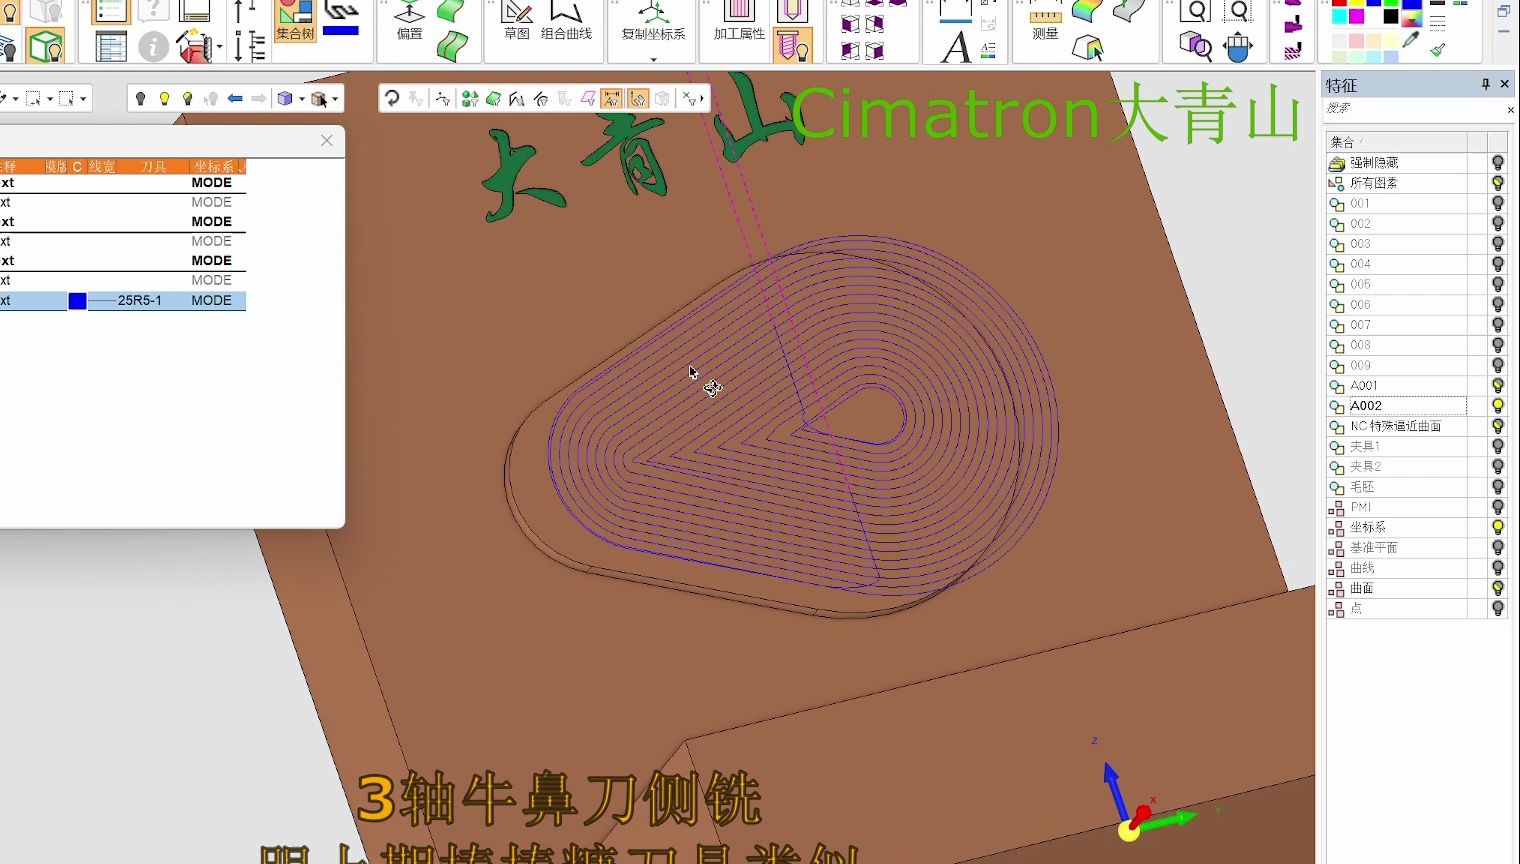Screen dimensions: 1520x864
Task: Toggle the lamp for 所有图素 row
Action: point(1497,183)
